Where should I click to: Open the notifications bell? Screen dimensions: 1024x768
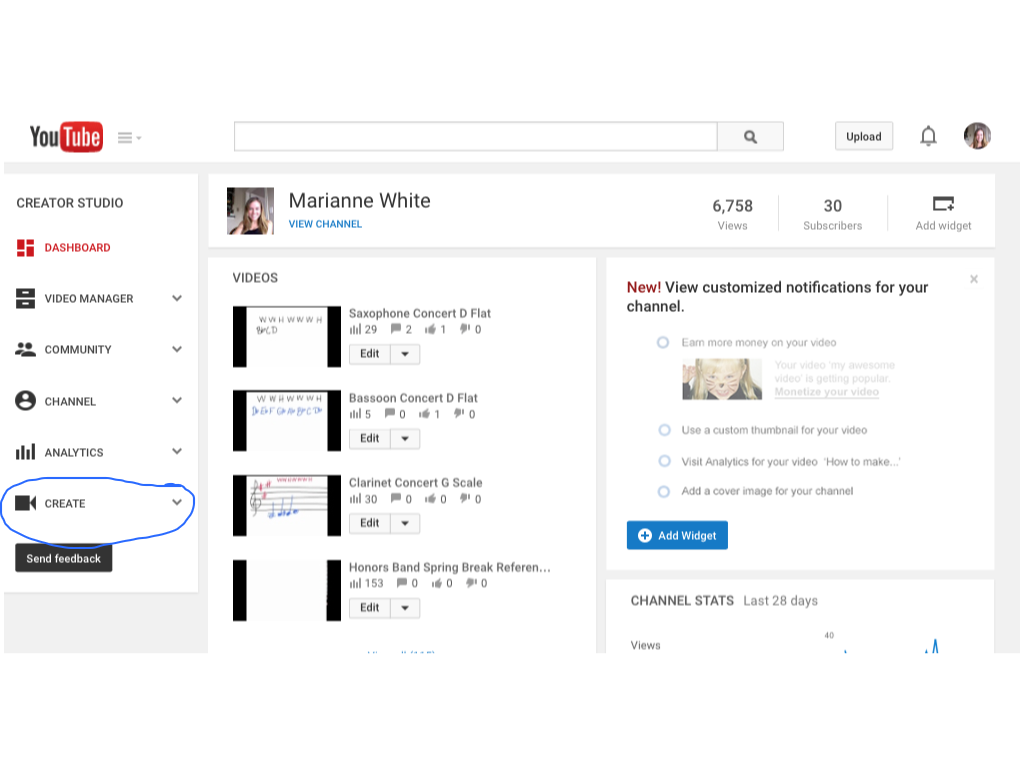tap(928, 136)
